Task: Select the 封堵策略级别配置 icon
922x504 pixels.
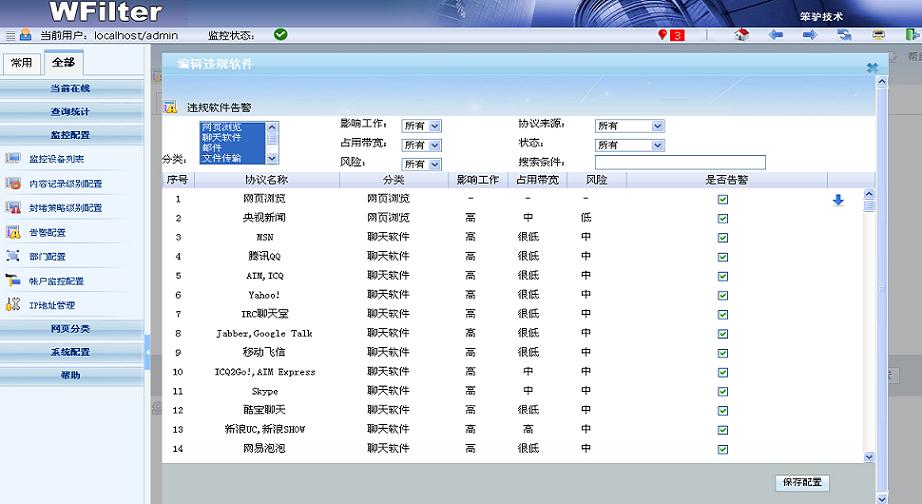Action: point(13,208)
